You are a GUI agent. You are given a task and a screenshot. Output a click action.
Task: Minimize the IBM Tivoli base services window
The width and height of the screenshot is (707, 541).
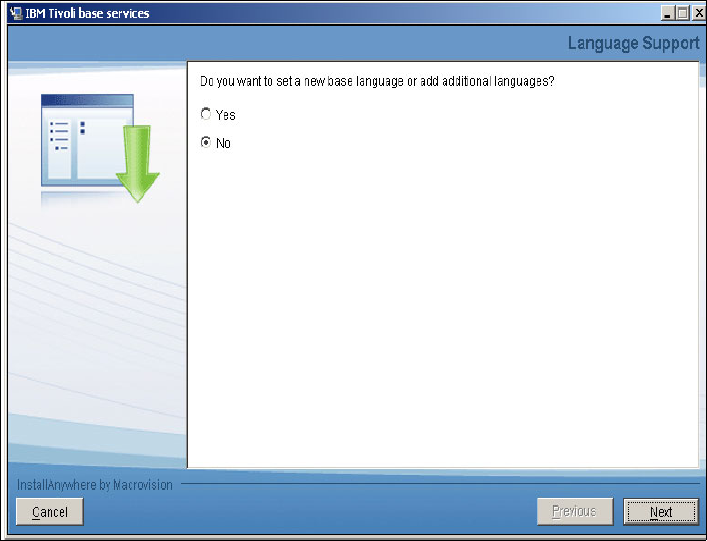click(667, 14)
